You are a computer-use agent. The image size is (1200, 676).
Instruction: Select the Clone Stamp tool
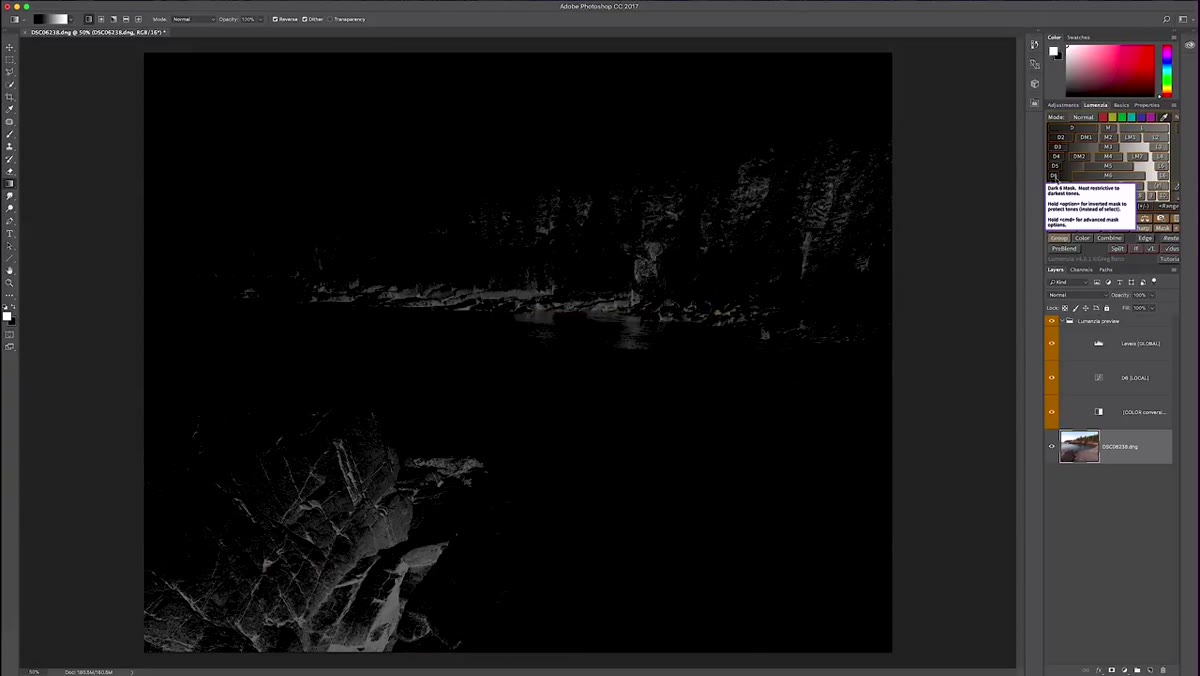pos(10,146)
